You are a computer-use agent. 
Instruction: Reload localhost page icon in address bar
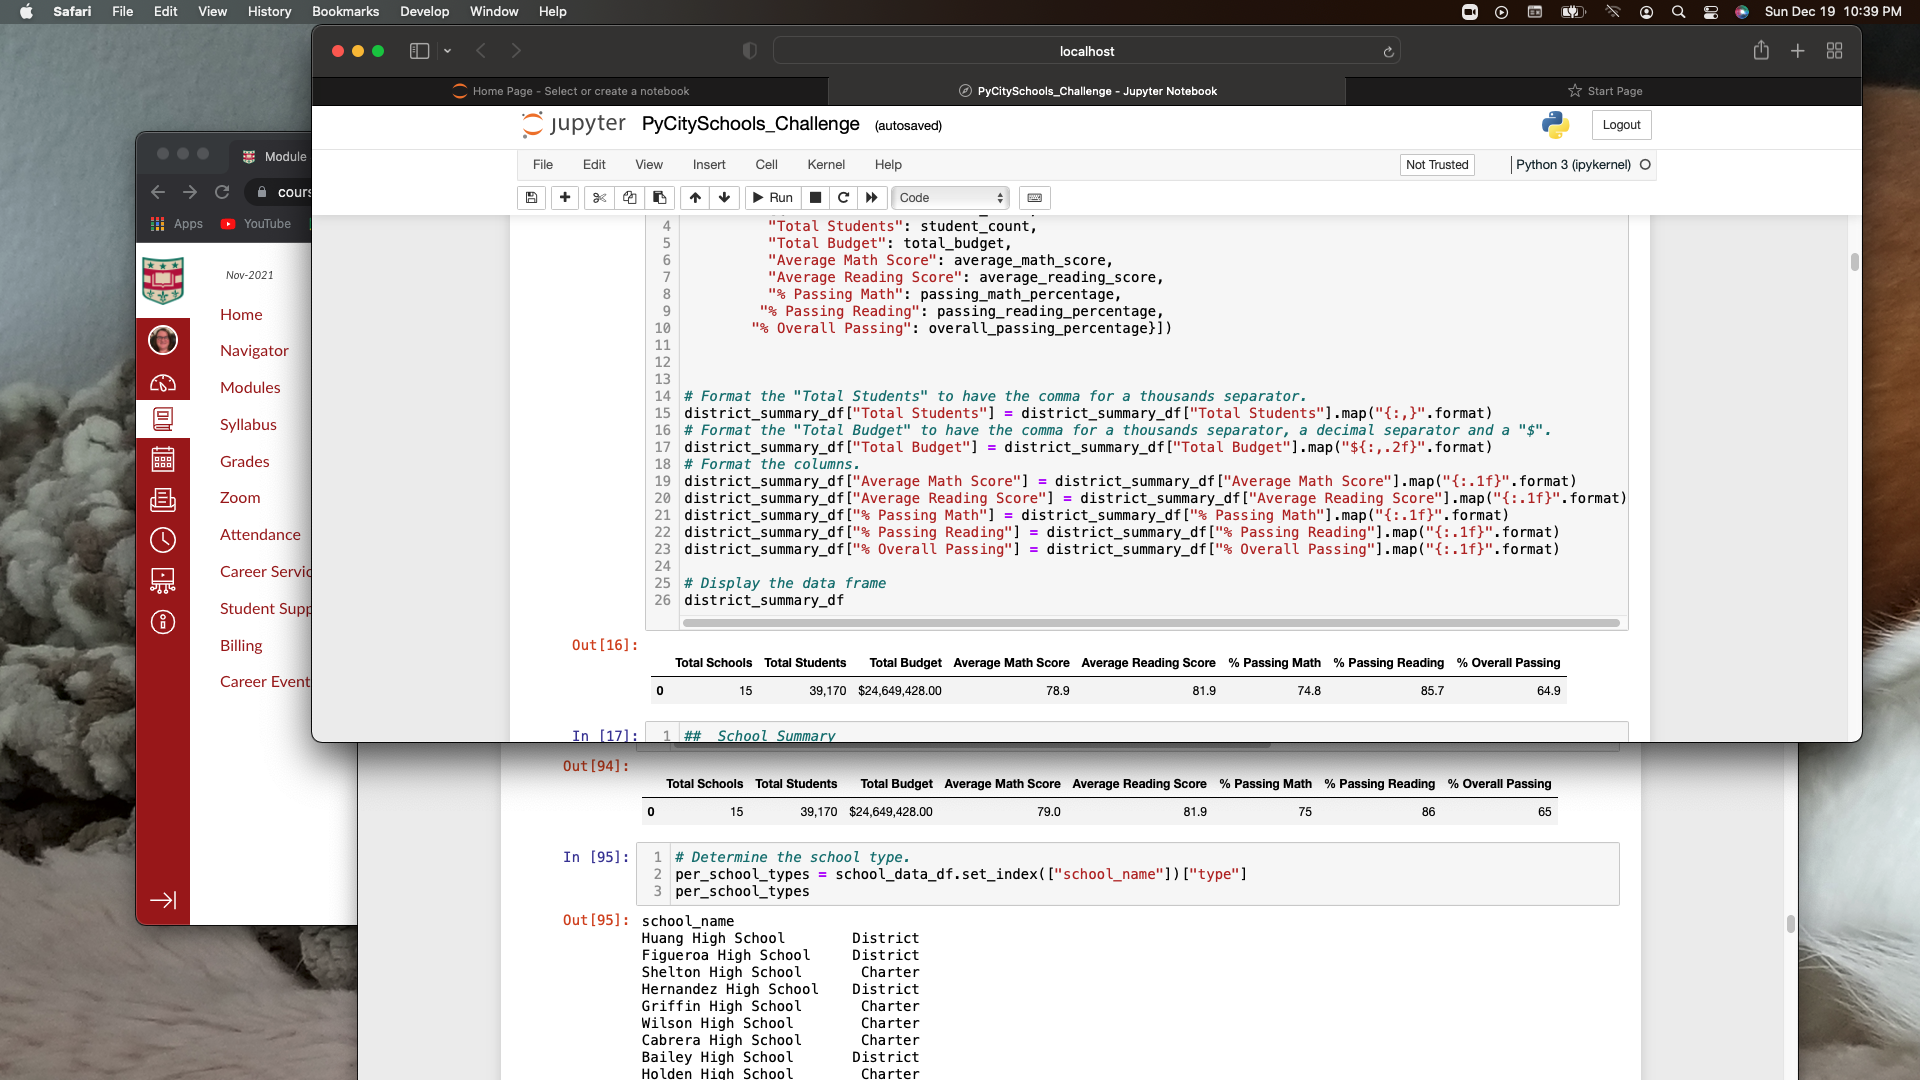click(x=1388, y=52)
